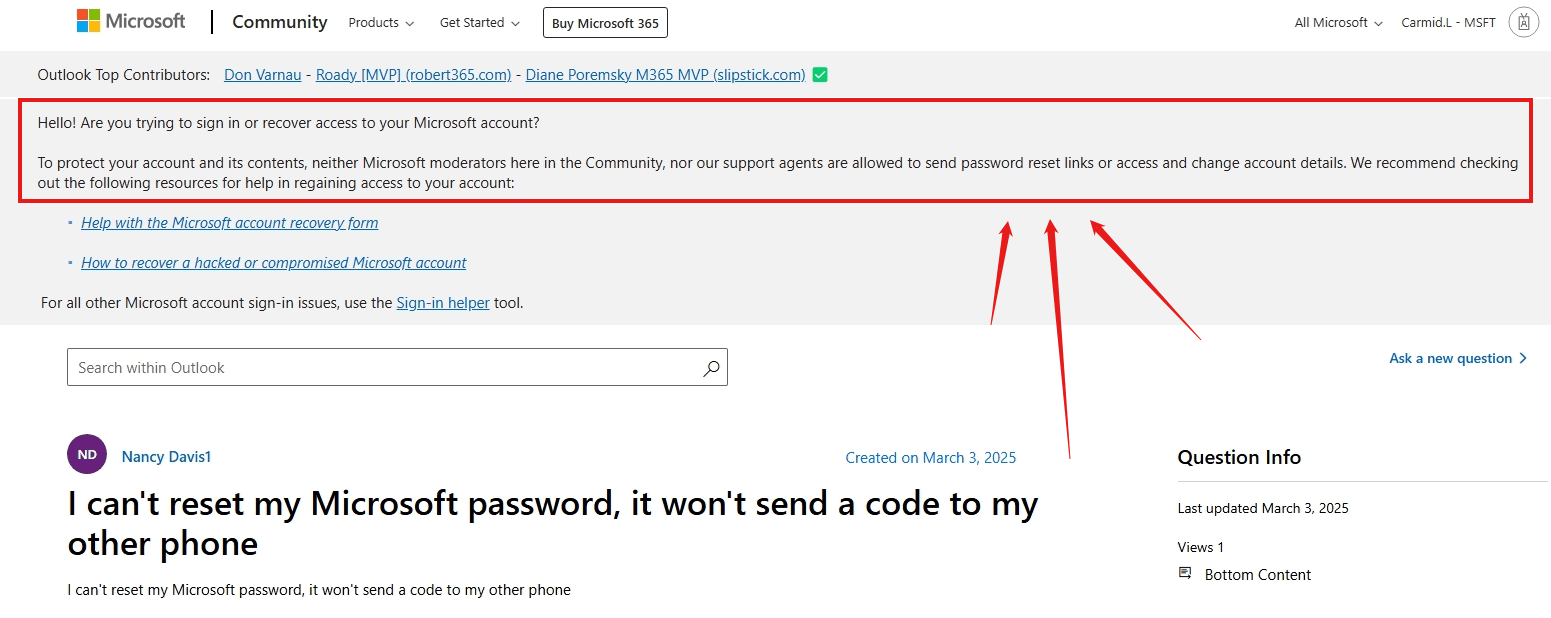Click the green verified badge after Diane Poremsky
Screen dimensions: 1551x618
pos(819,73)
